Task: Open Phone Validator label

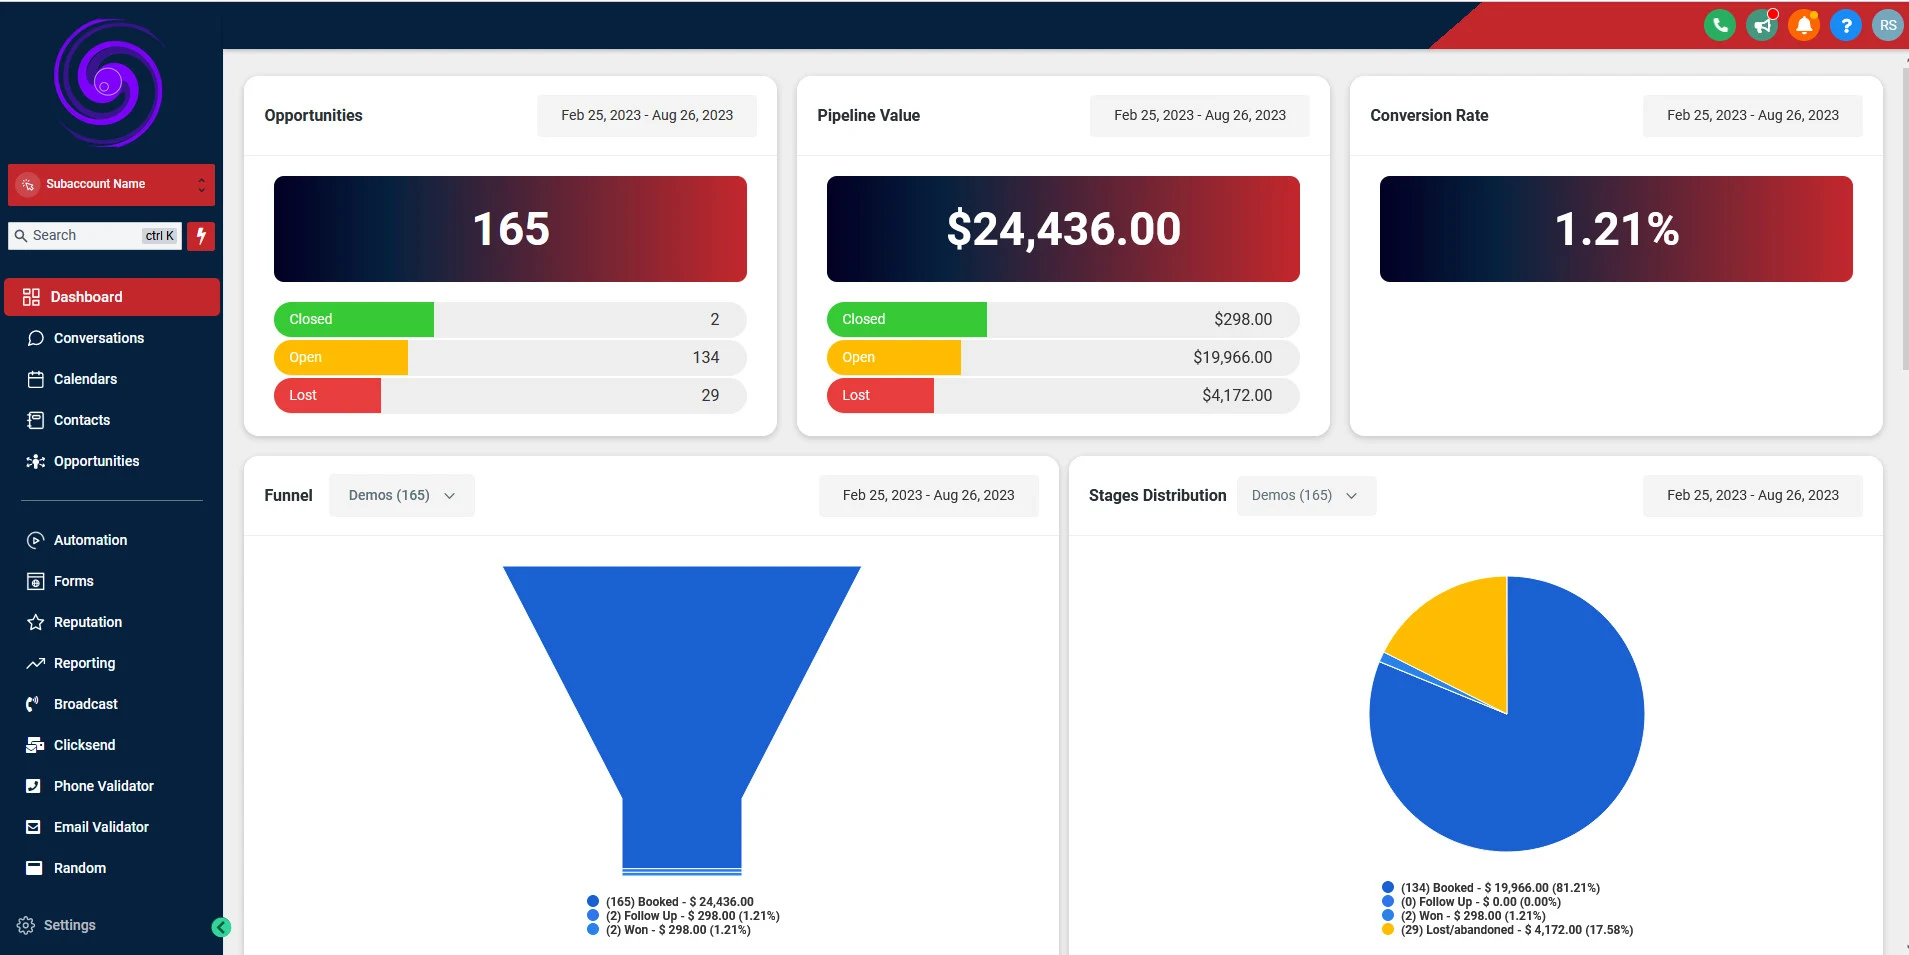Action: point(104,786)
